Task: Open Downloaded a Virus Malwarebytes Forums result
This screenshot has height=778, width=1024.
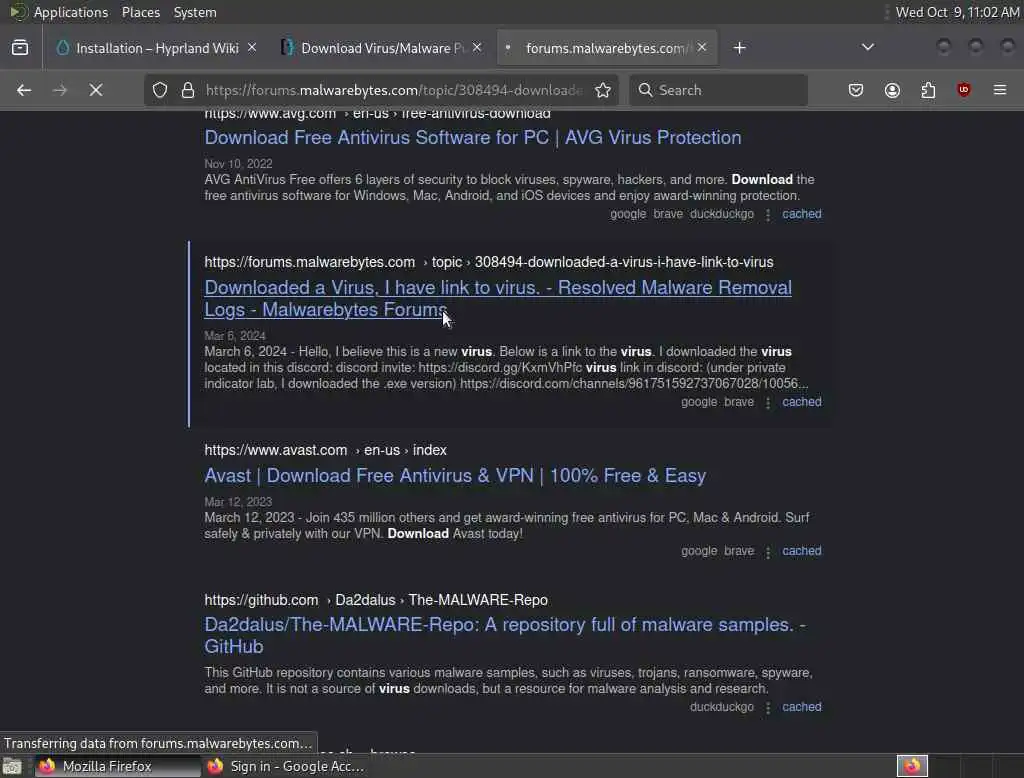Action: (x=498, y=299)
